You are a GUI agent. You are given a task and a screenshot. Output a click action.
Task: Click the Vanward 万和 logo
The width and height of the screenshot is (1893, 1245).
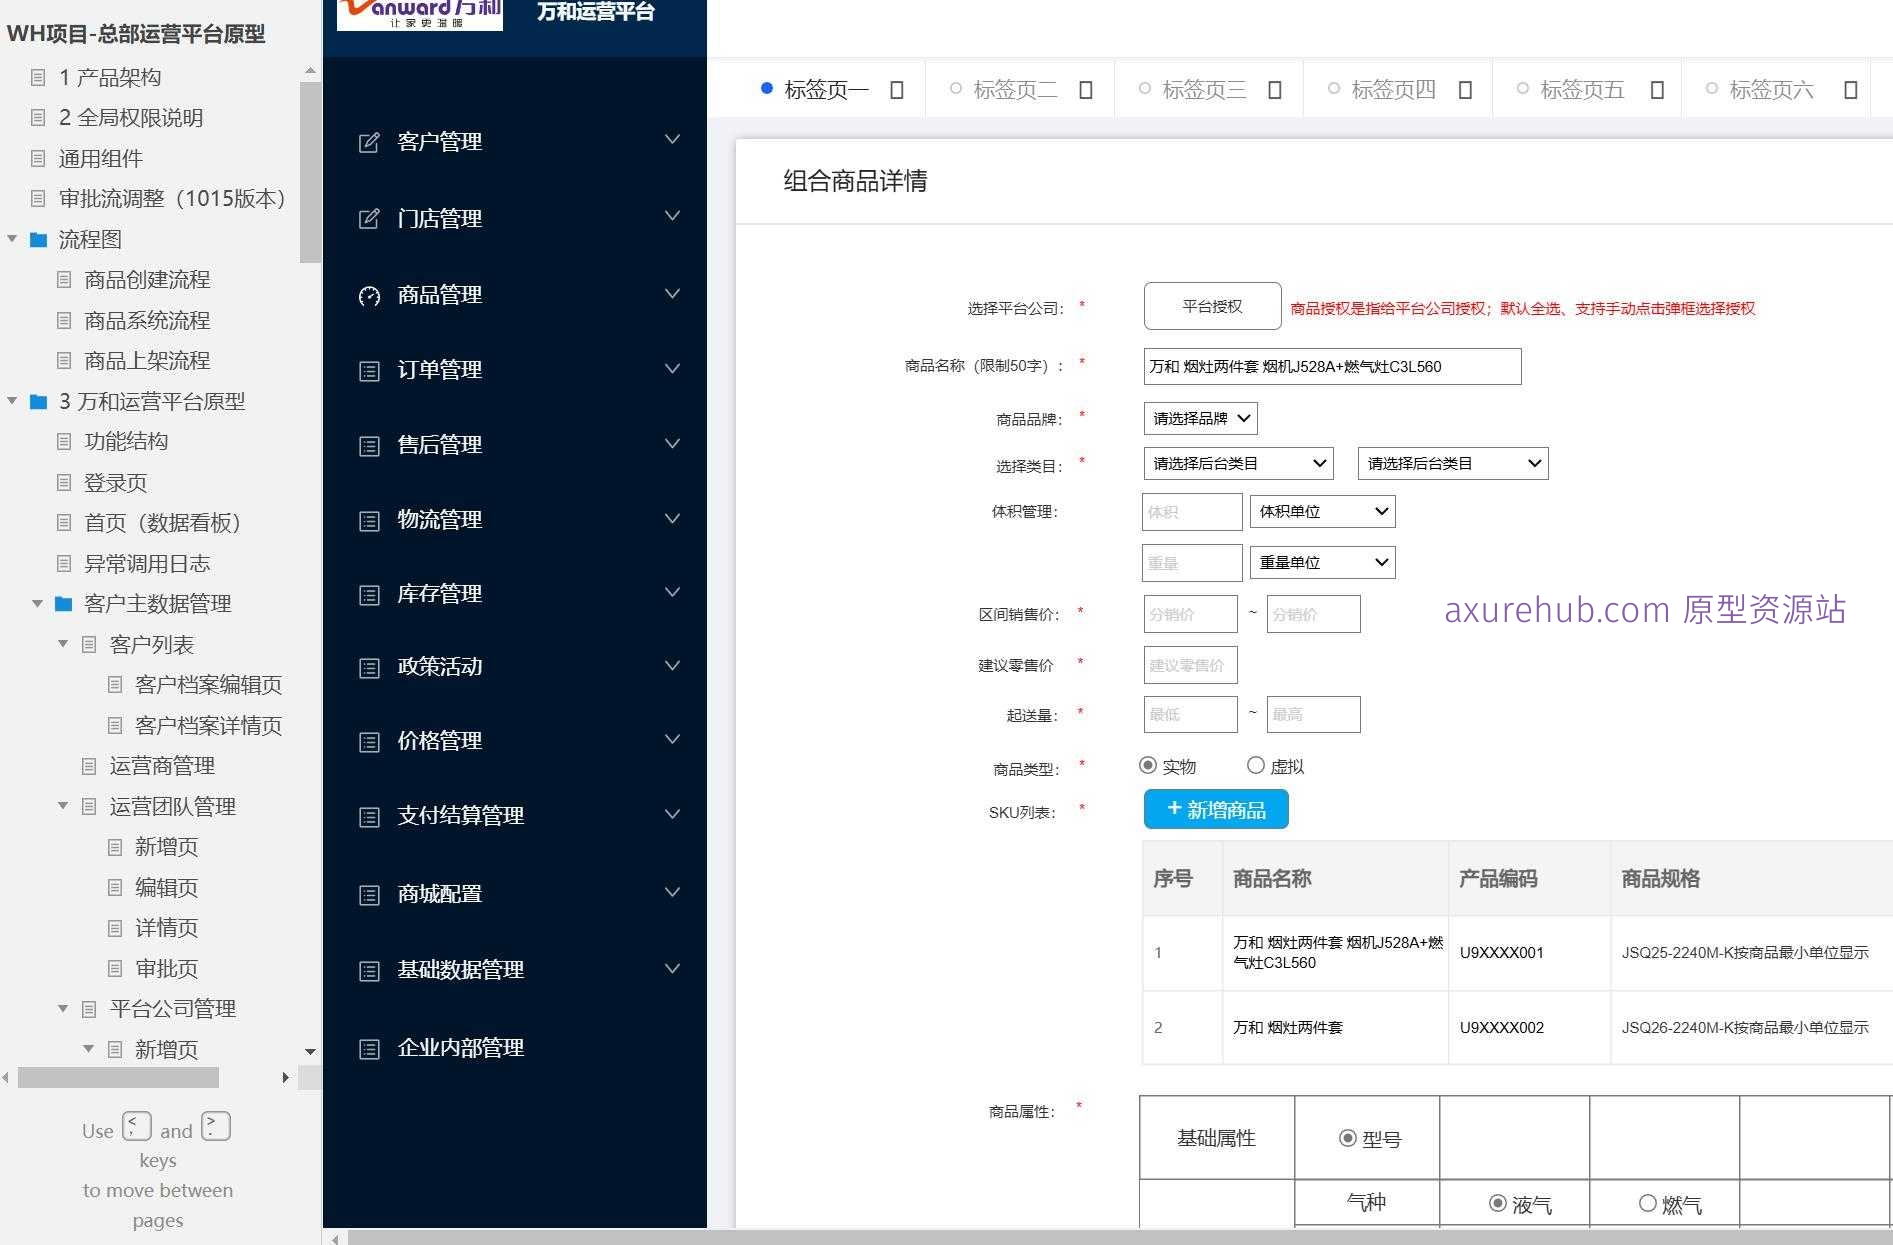point(419,14)
